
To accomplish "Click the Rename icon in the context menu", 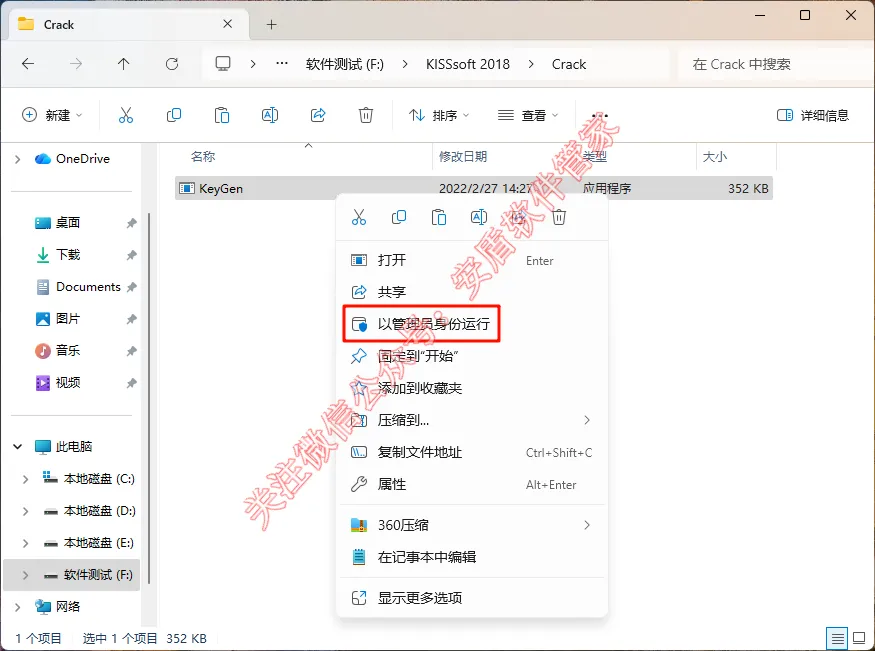I will 479,217.
